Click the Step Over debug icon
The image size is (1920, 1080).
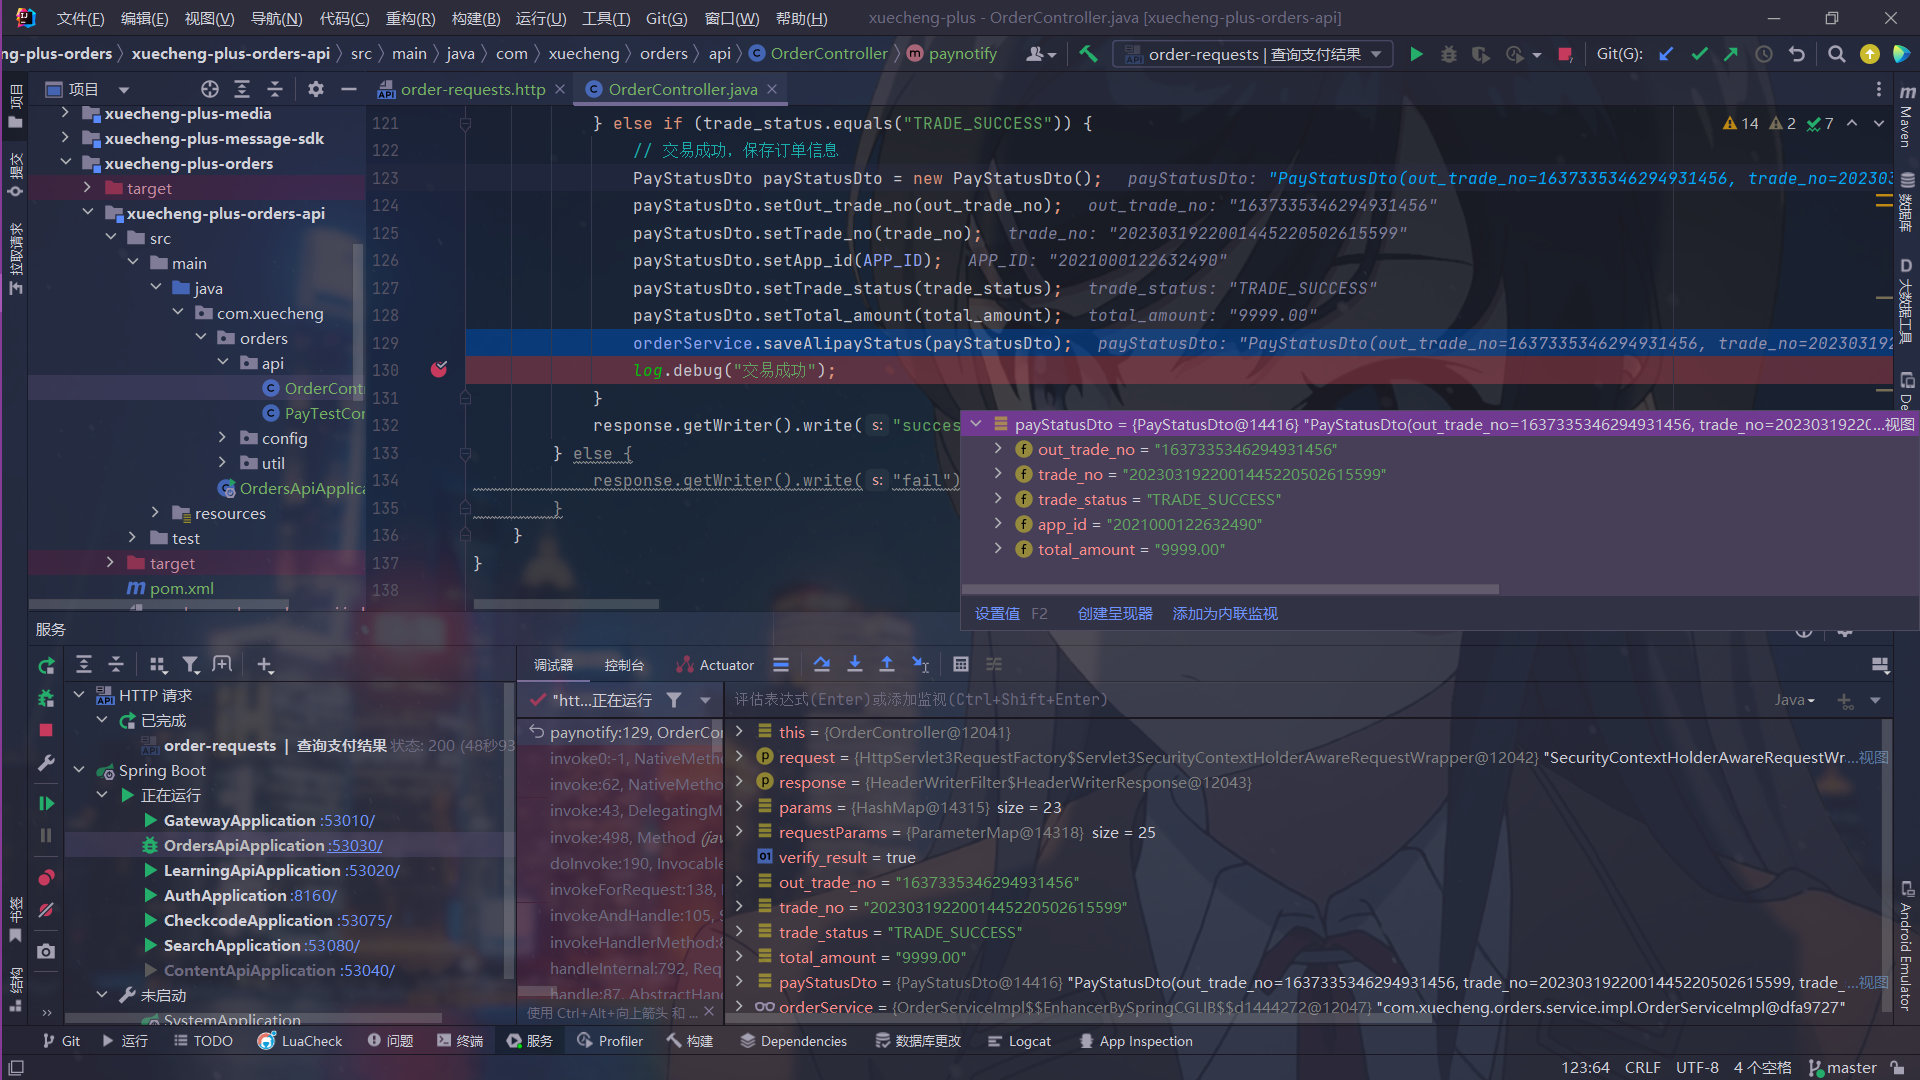click(x=821, y=665)
